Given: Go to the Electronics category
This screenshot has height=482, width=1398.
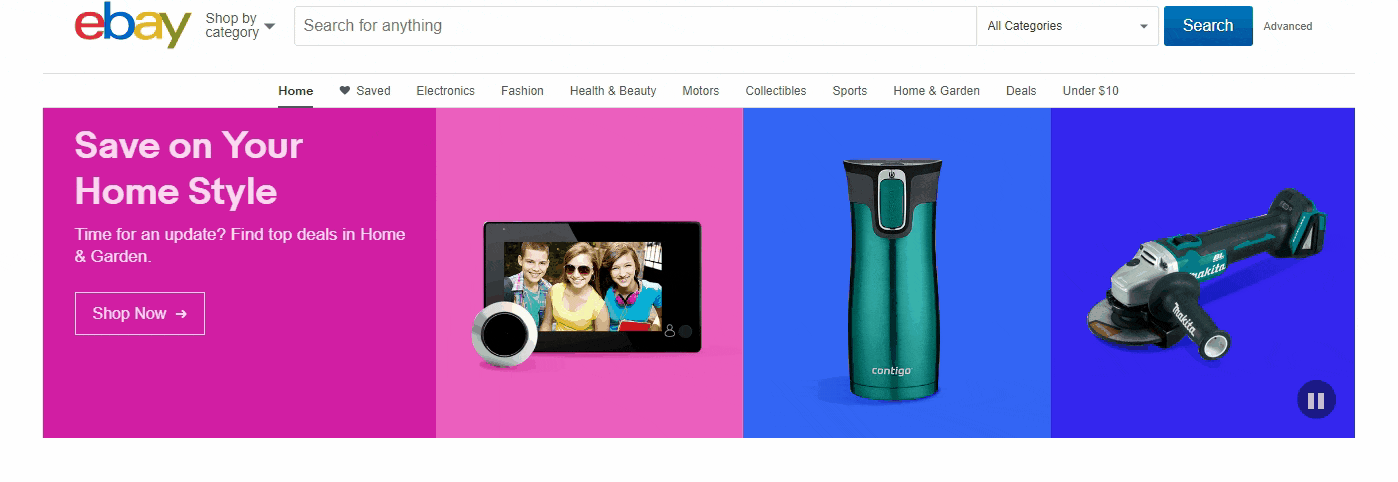Looking at the screenshot, I should click(445, 90).
